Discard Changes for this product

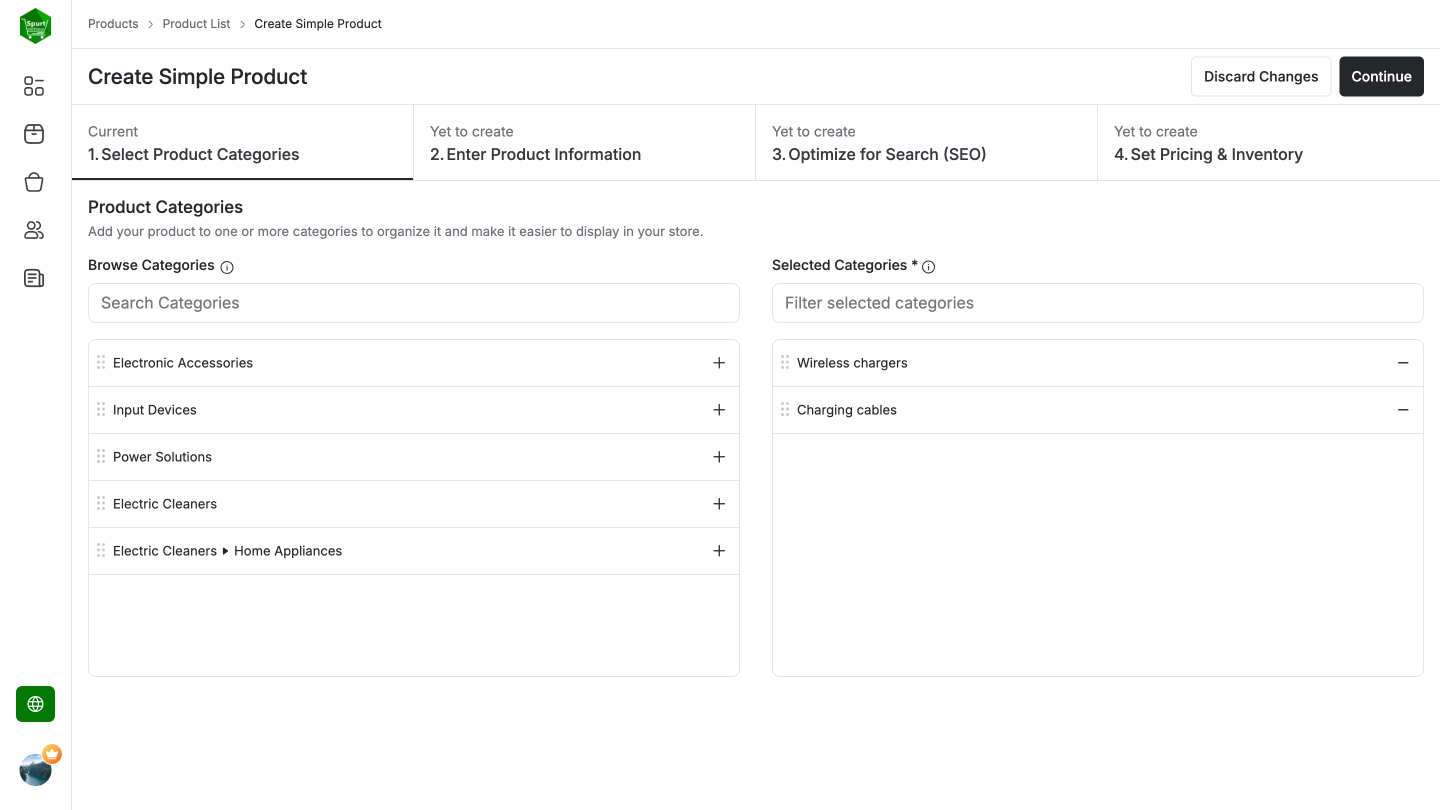(1261, 76)
